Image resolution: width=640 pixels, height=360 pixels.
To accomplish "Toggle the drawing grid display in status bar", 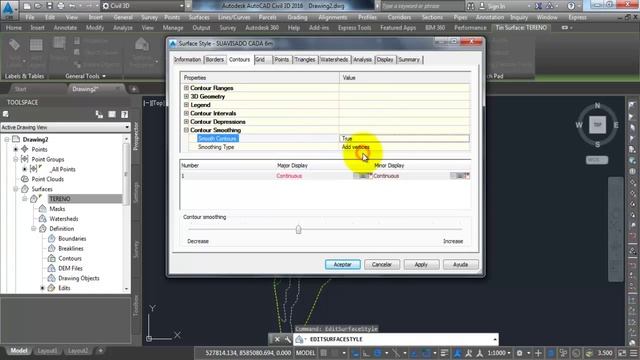I will [x=324, y=353].
